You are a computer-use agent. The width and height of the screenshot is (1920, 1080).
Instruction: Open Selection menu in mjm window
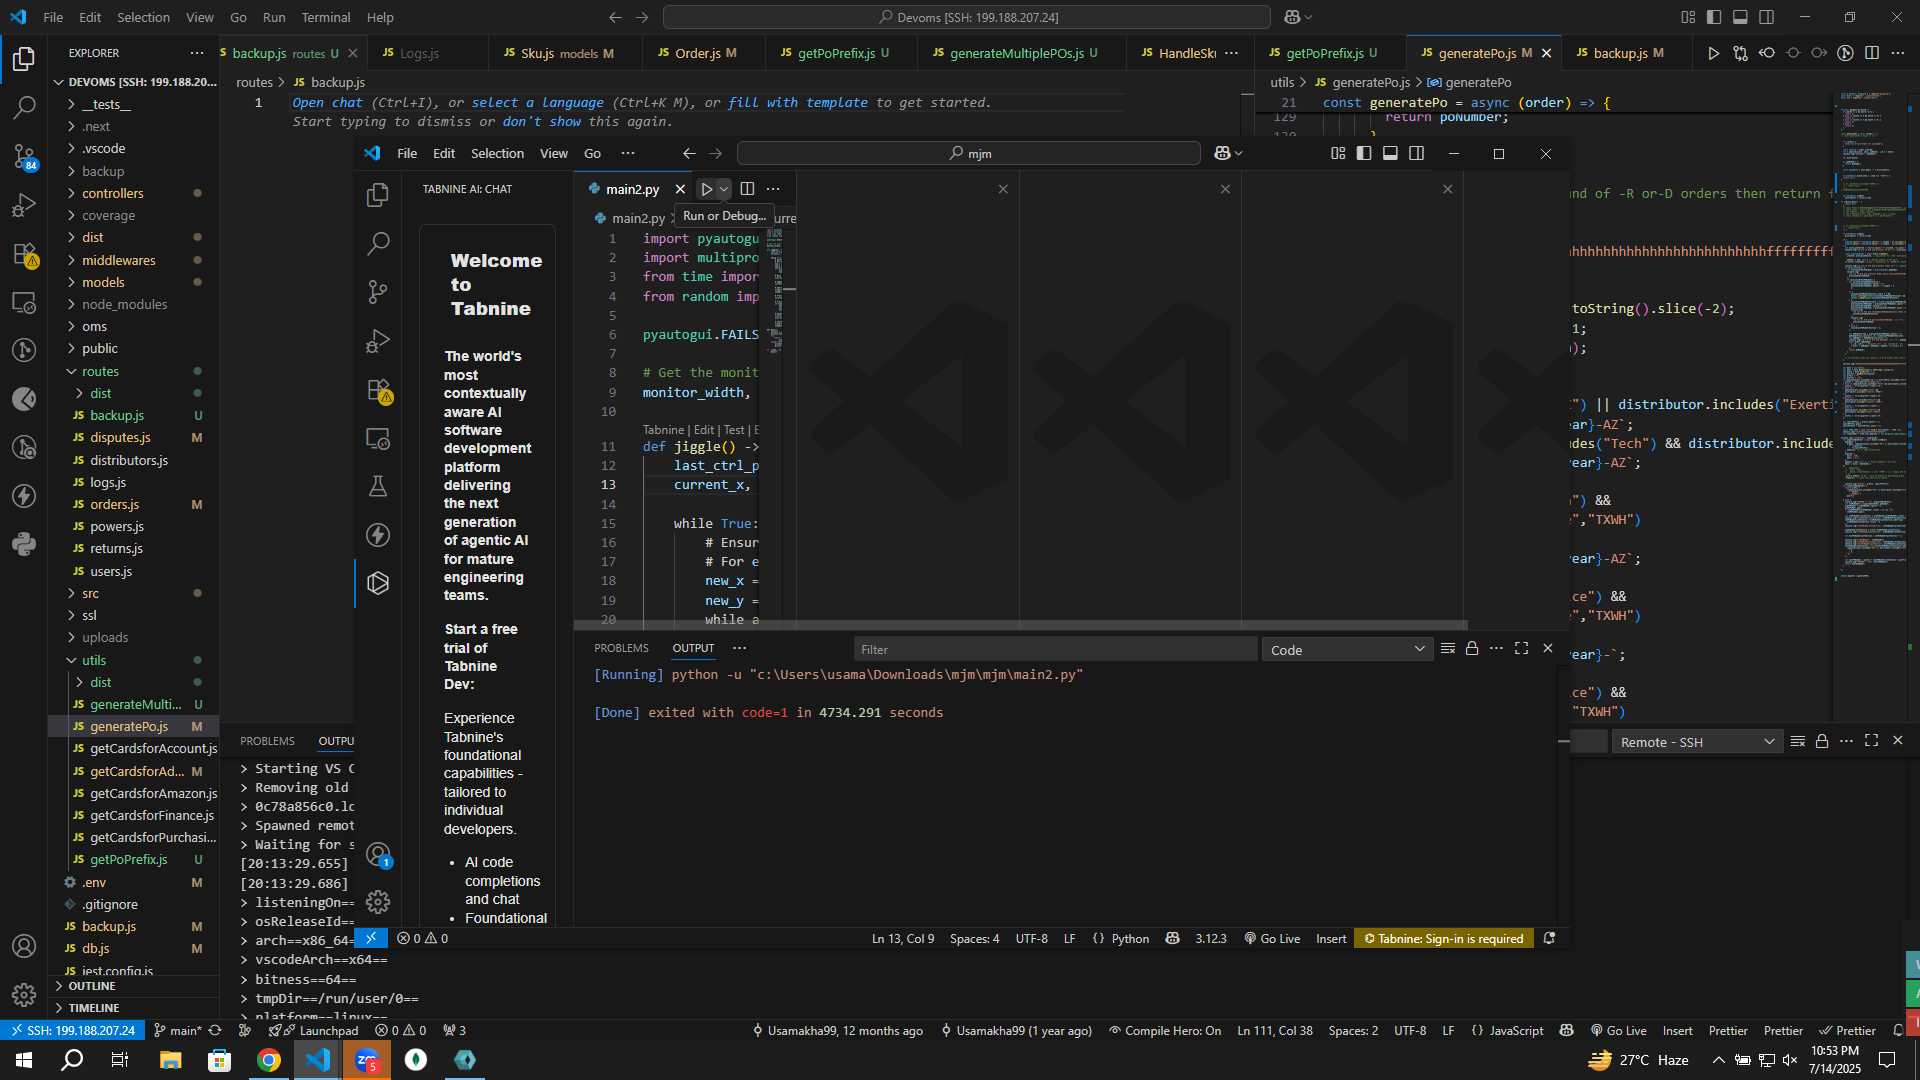(497, 153)
